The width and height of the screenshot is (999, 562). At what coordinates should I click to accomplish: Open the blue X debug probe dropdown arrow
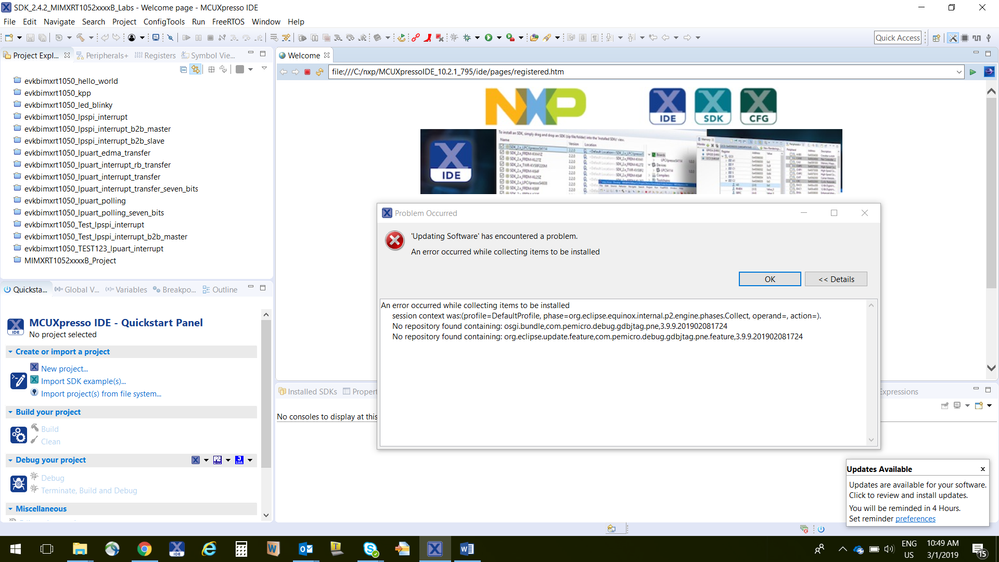(206, 460)
